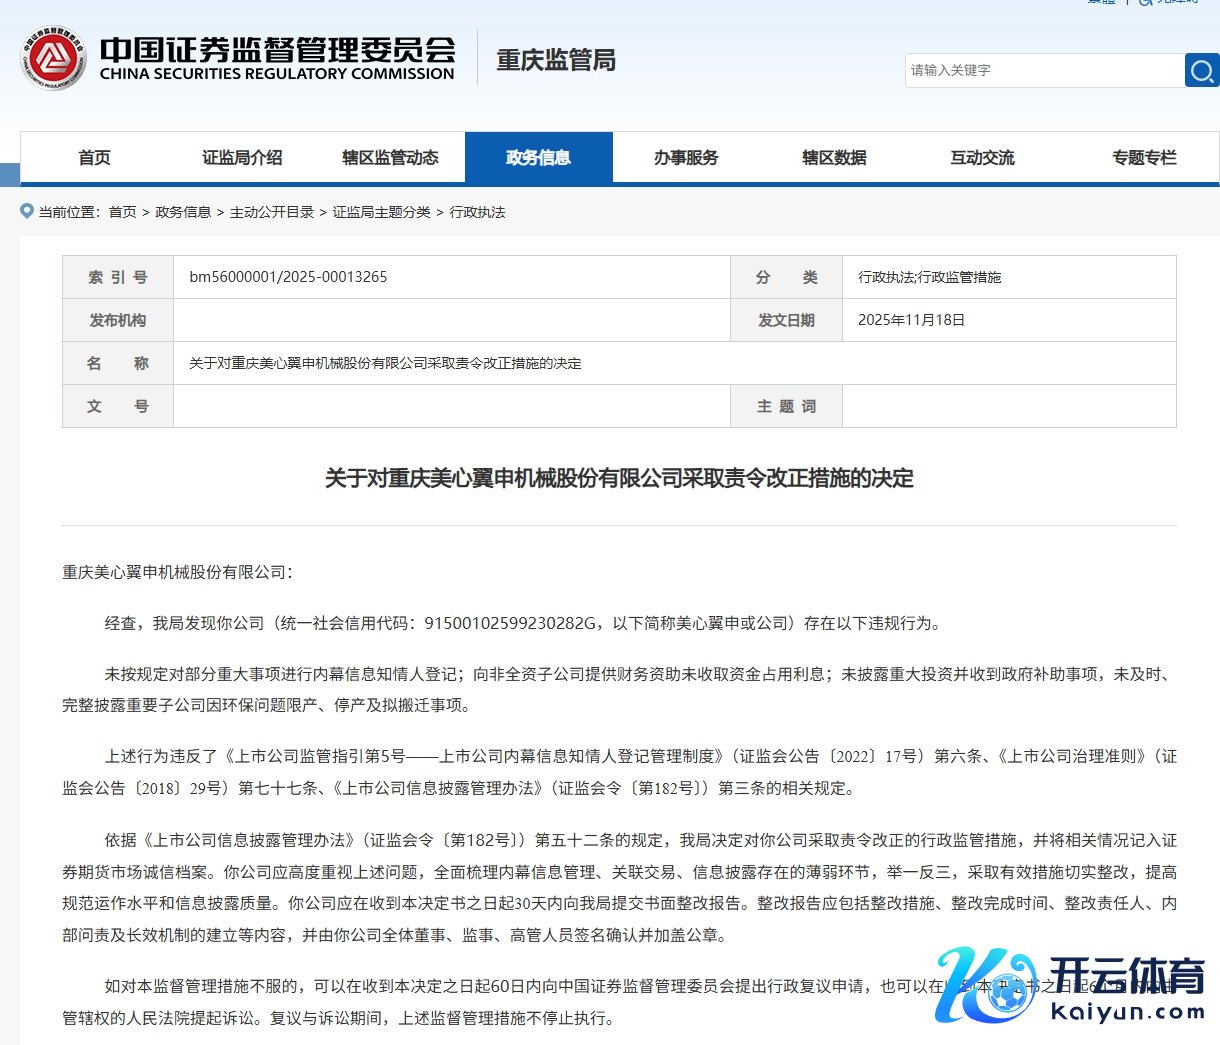Click the 行政执法 breadcrumb link
Screen dimensions: 1220x1045
pos(477,212)
